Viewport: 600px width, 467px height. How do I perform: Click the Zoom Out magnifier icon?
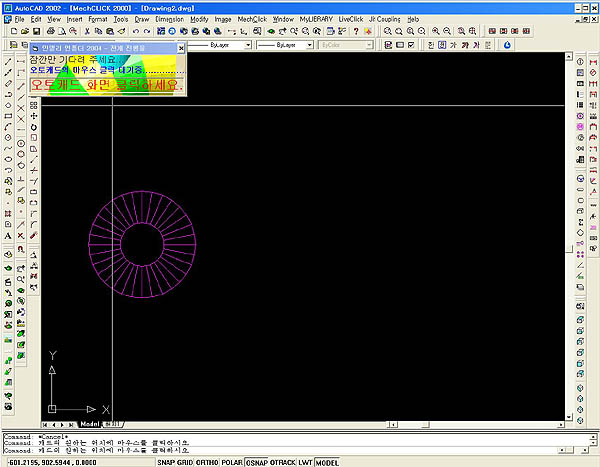(447, 31)
